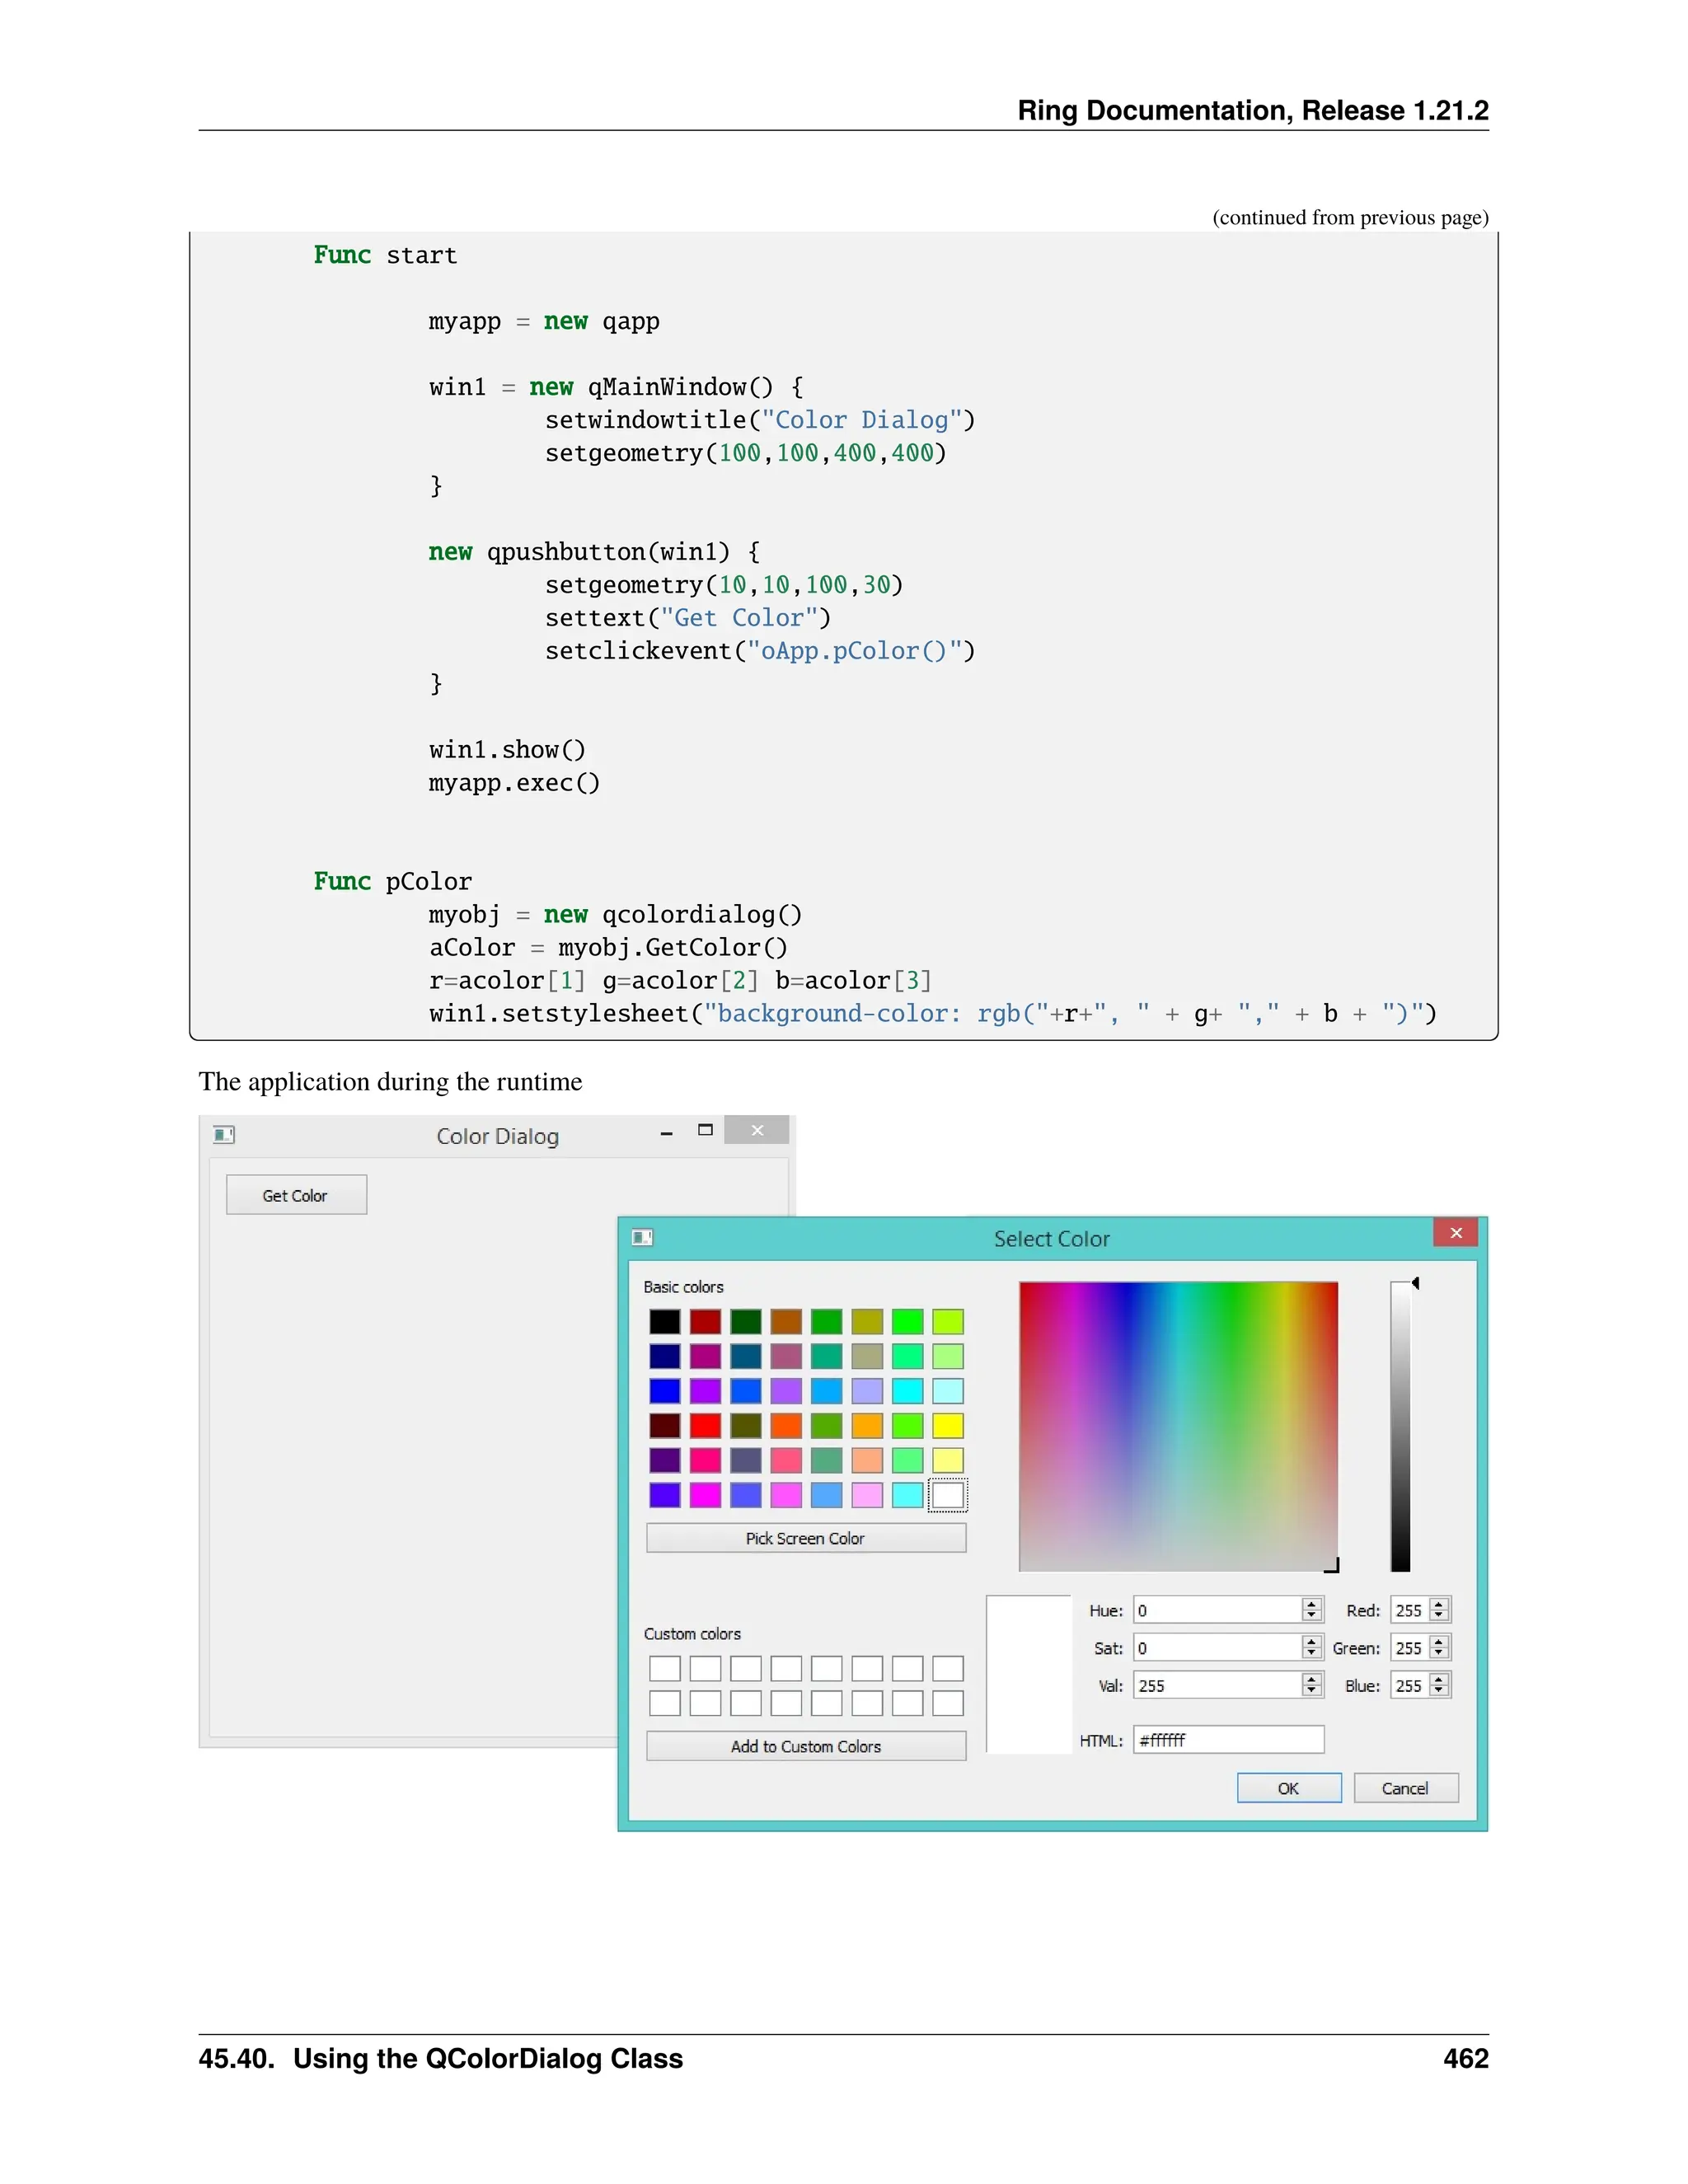Image resolution: width=1688 pixels, height=2184 pixels.
Task: Cancel the Select Color dialog
Action: 1405,1788
